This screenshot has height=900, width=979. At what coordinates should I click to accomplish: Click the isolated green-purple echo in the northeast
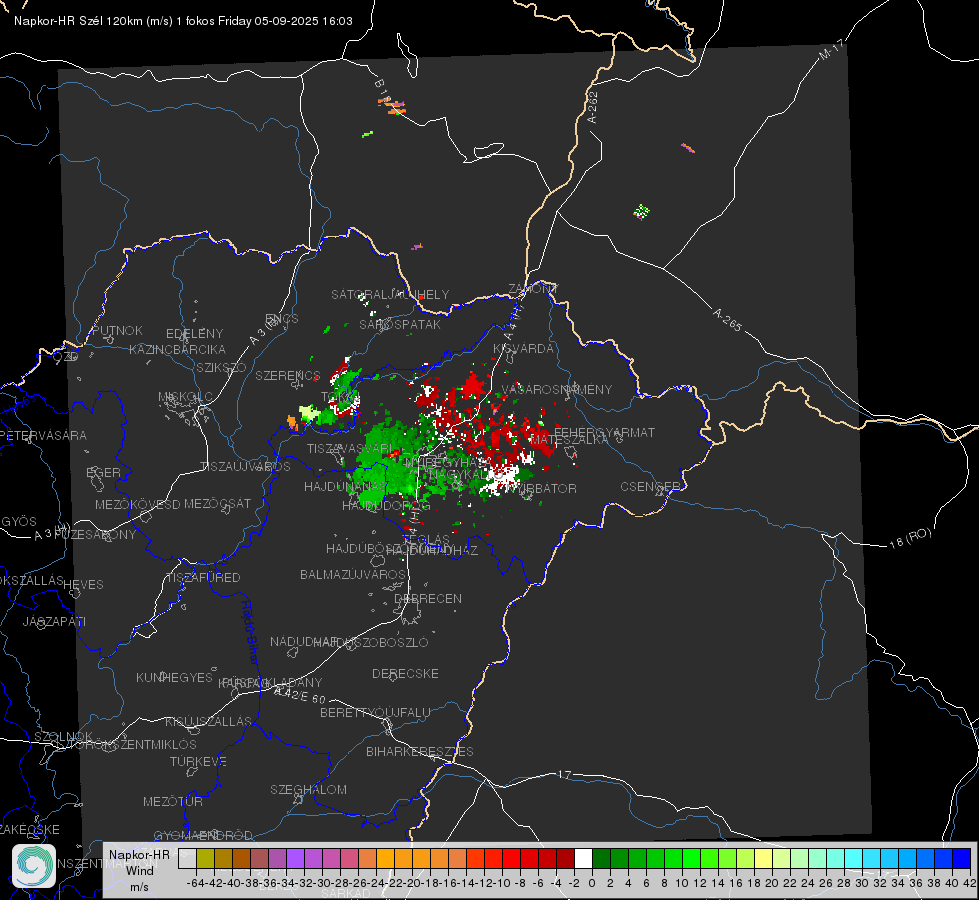(x=641, y=212)
